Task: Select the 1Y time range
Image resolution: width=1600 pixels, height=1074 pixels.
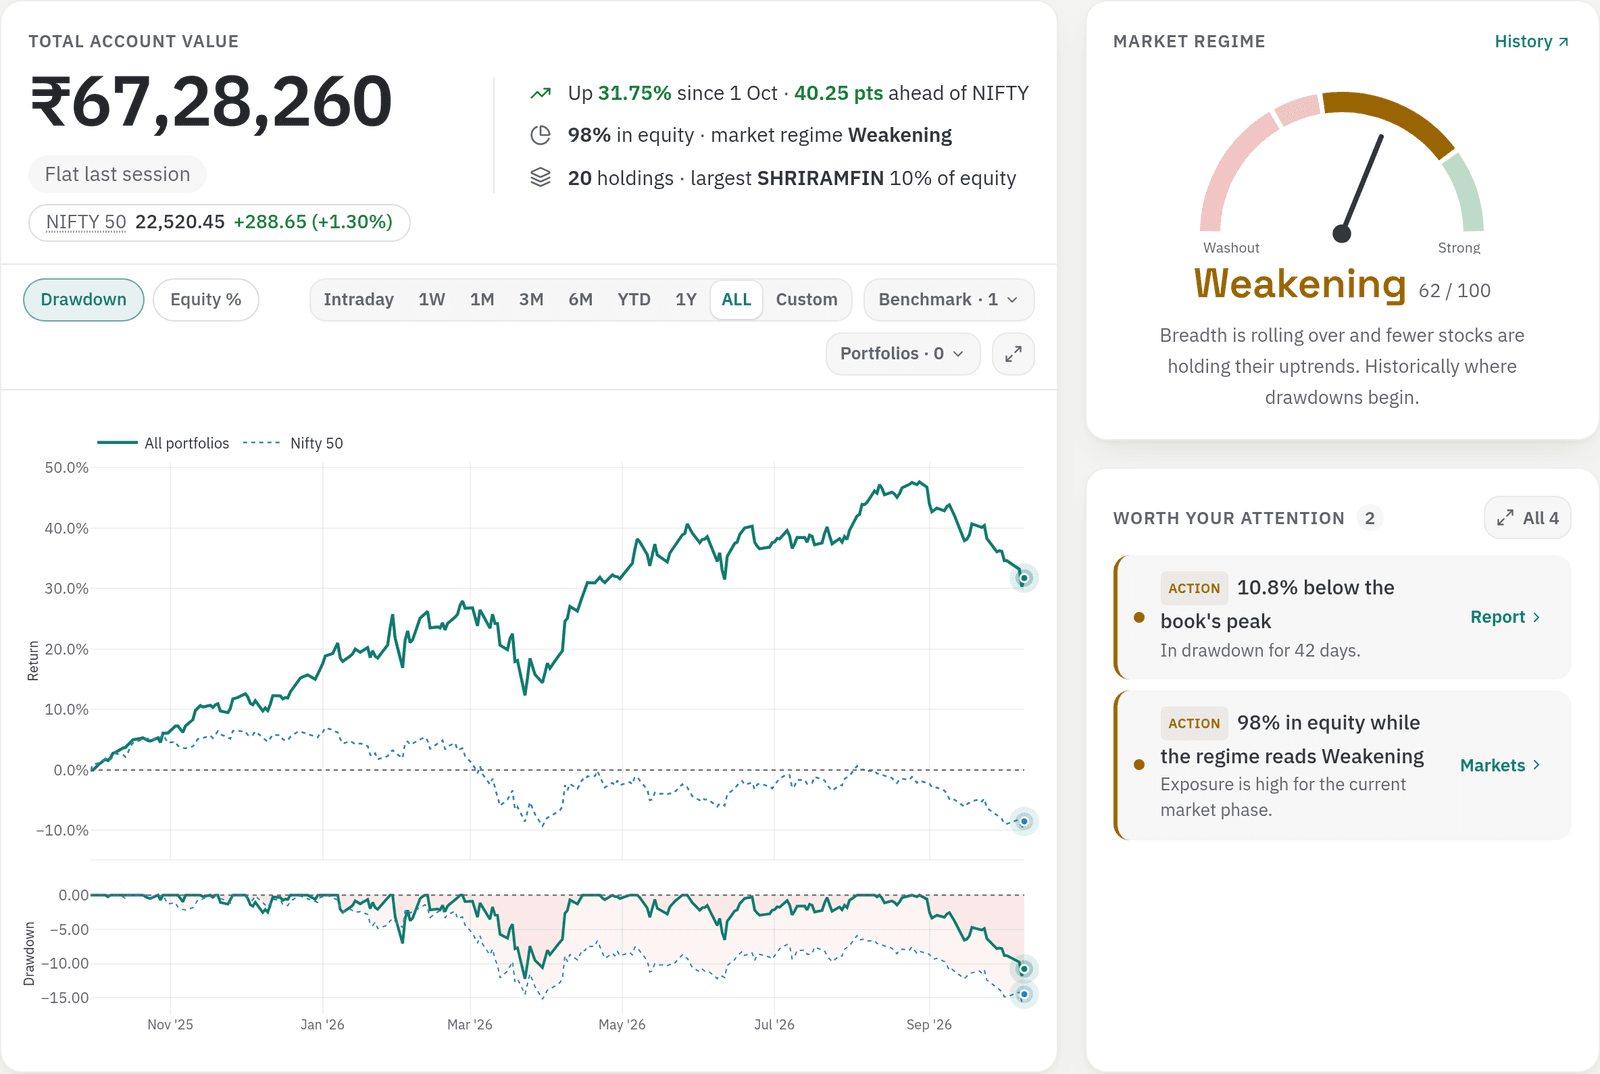Action: click(x=686, y=300)
